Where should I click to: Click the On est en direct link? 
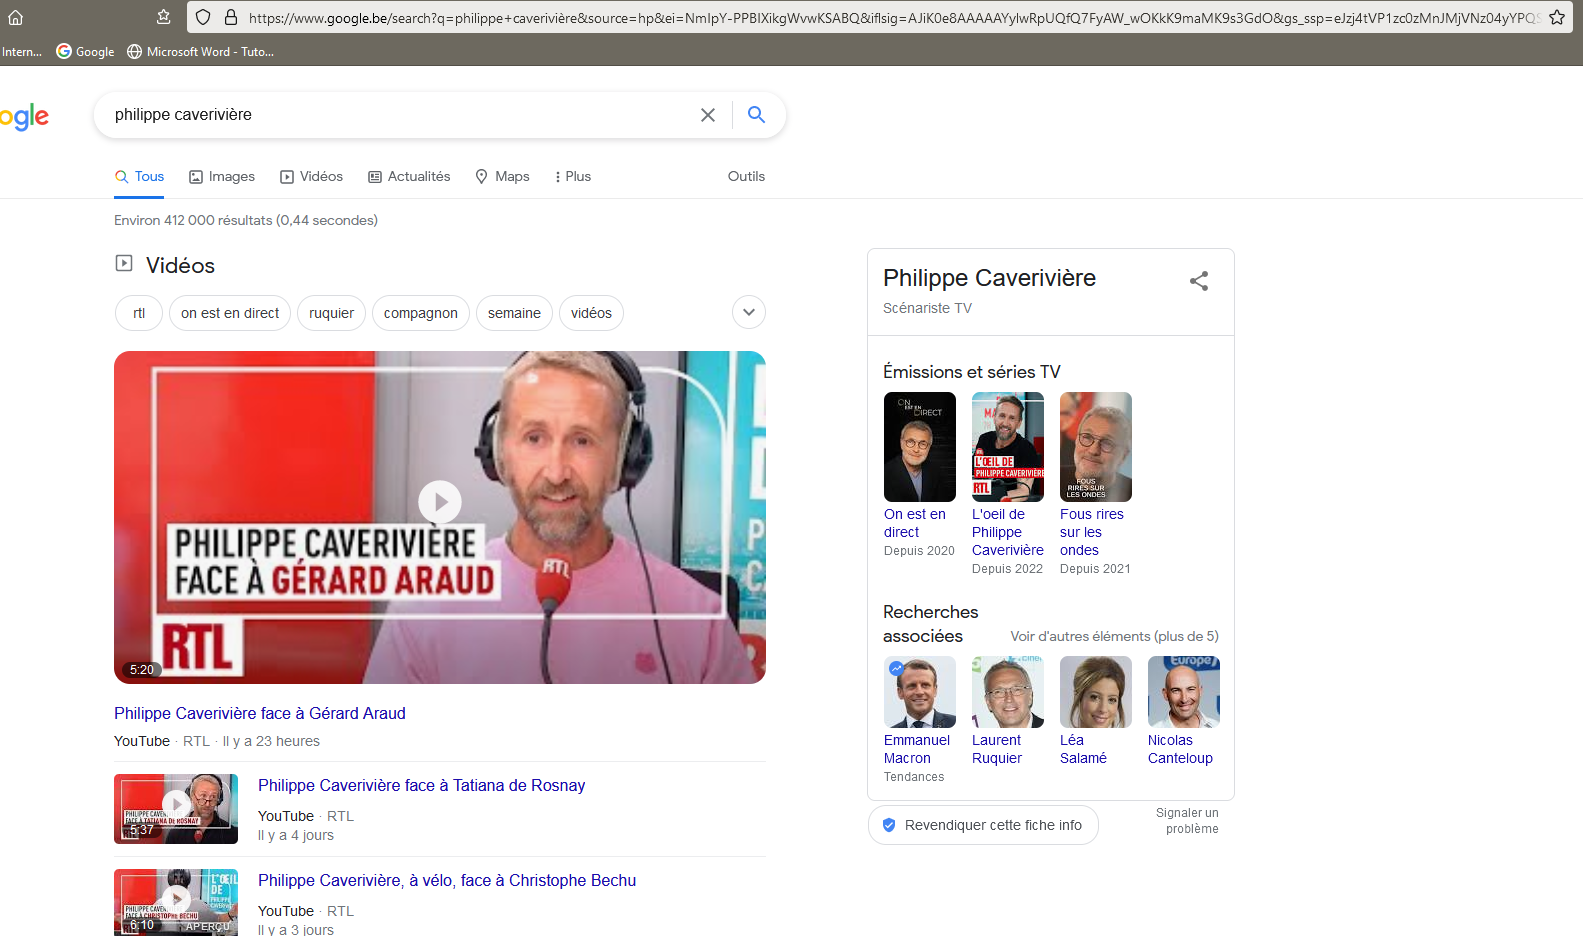pos(915,523)
